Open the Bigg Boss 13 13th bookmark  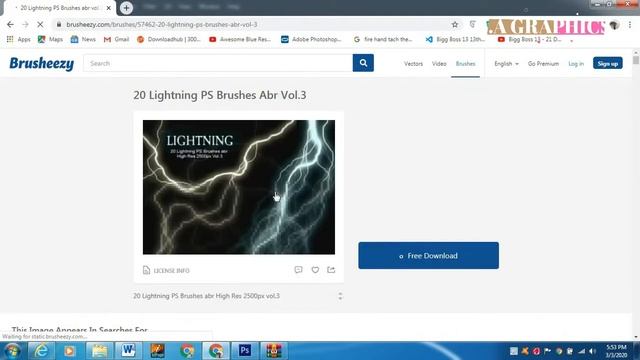click(455, 39)
